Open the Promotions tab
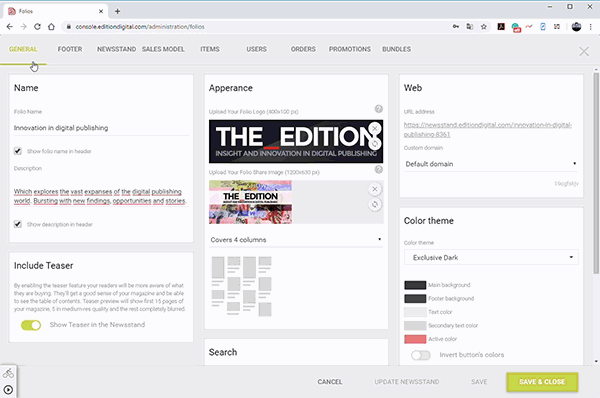 coord(350,49)
